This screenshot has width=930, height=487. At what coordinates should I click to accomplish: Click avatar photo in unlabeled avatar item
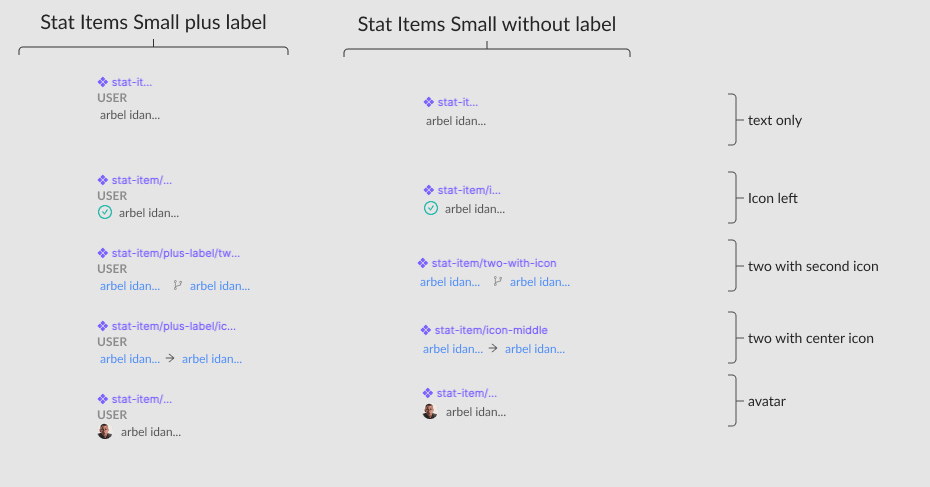pos(430,411)
